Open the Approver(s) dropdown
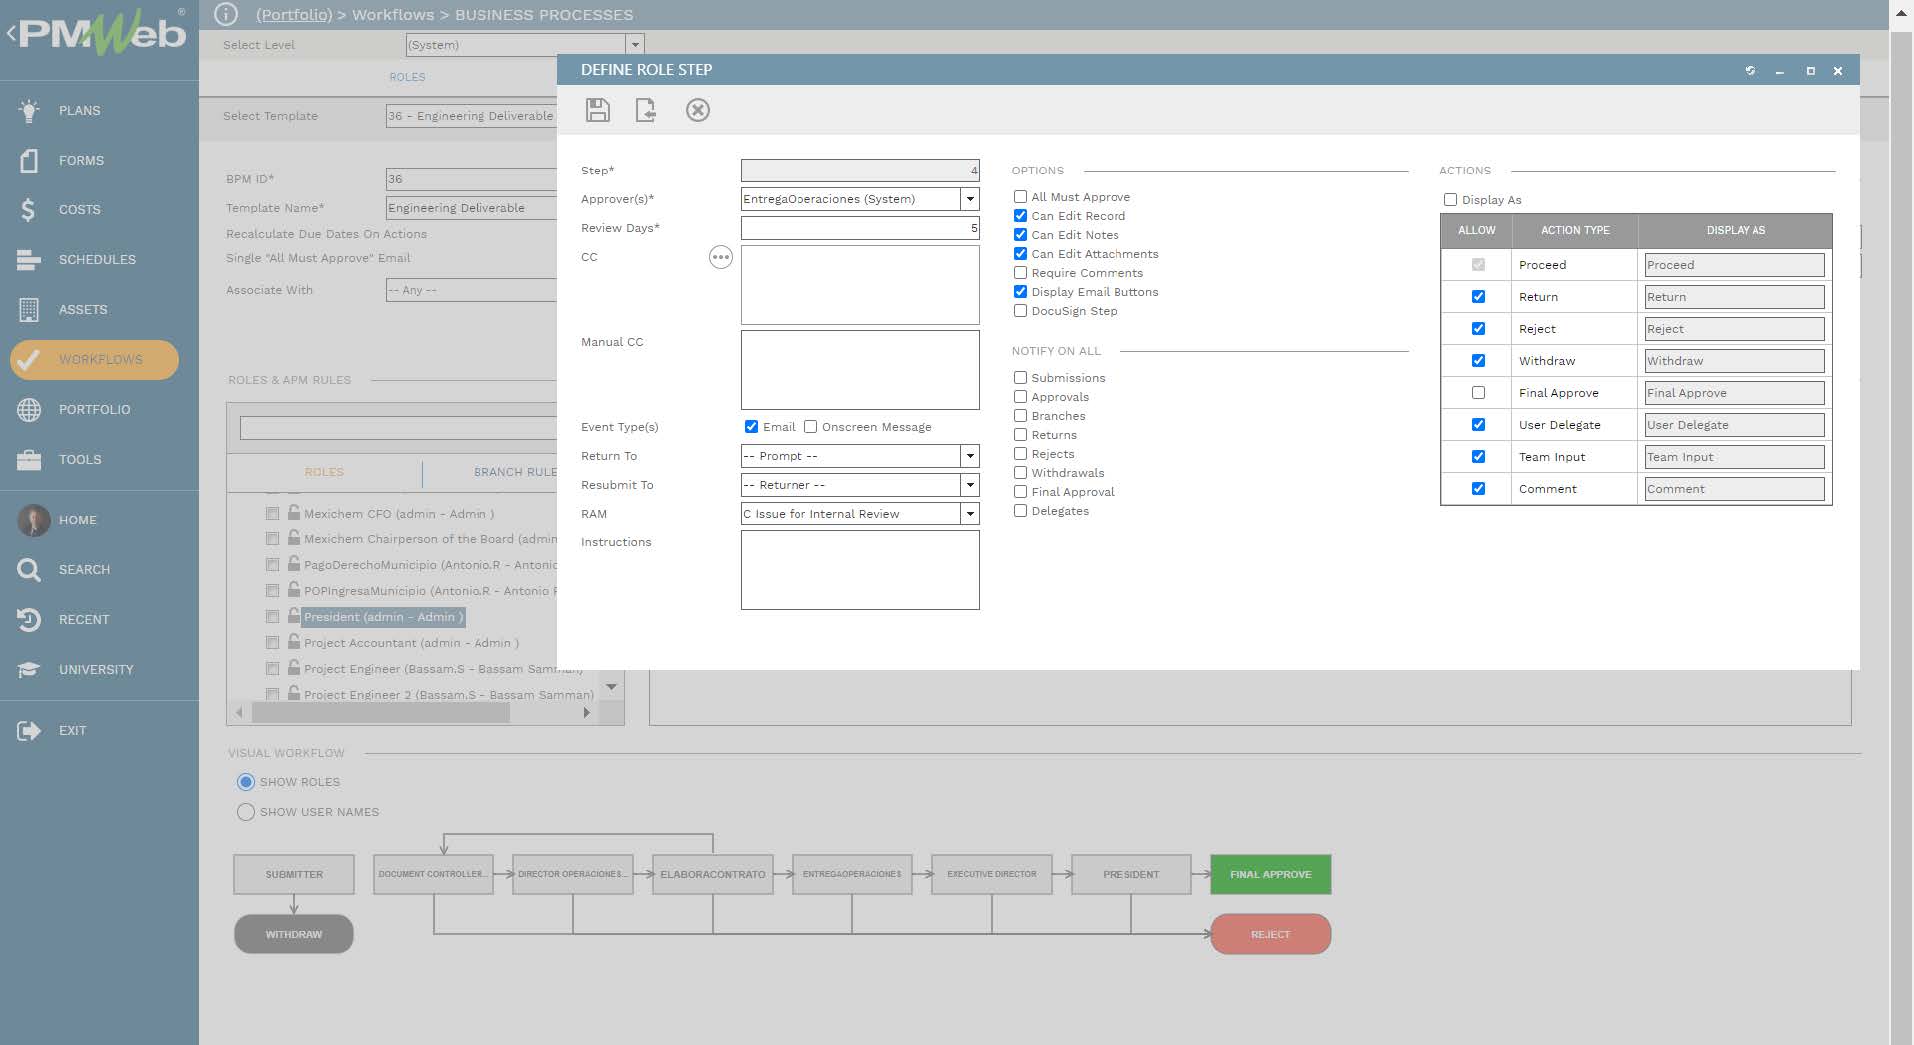 (968, 199)
